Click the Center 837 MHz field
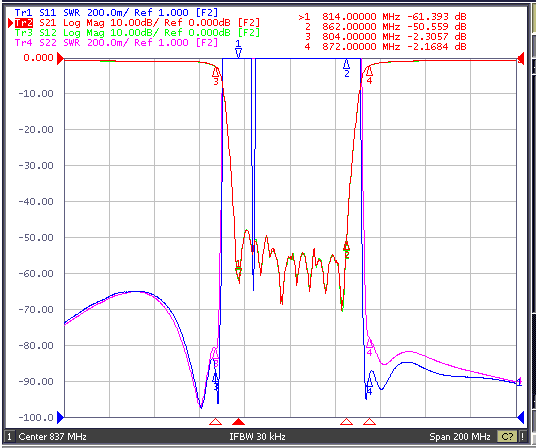Screen dimensions: 536x448 52,437
